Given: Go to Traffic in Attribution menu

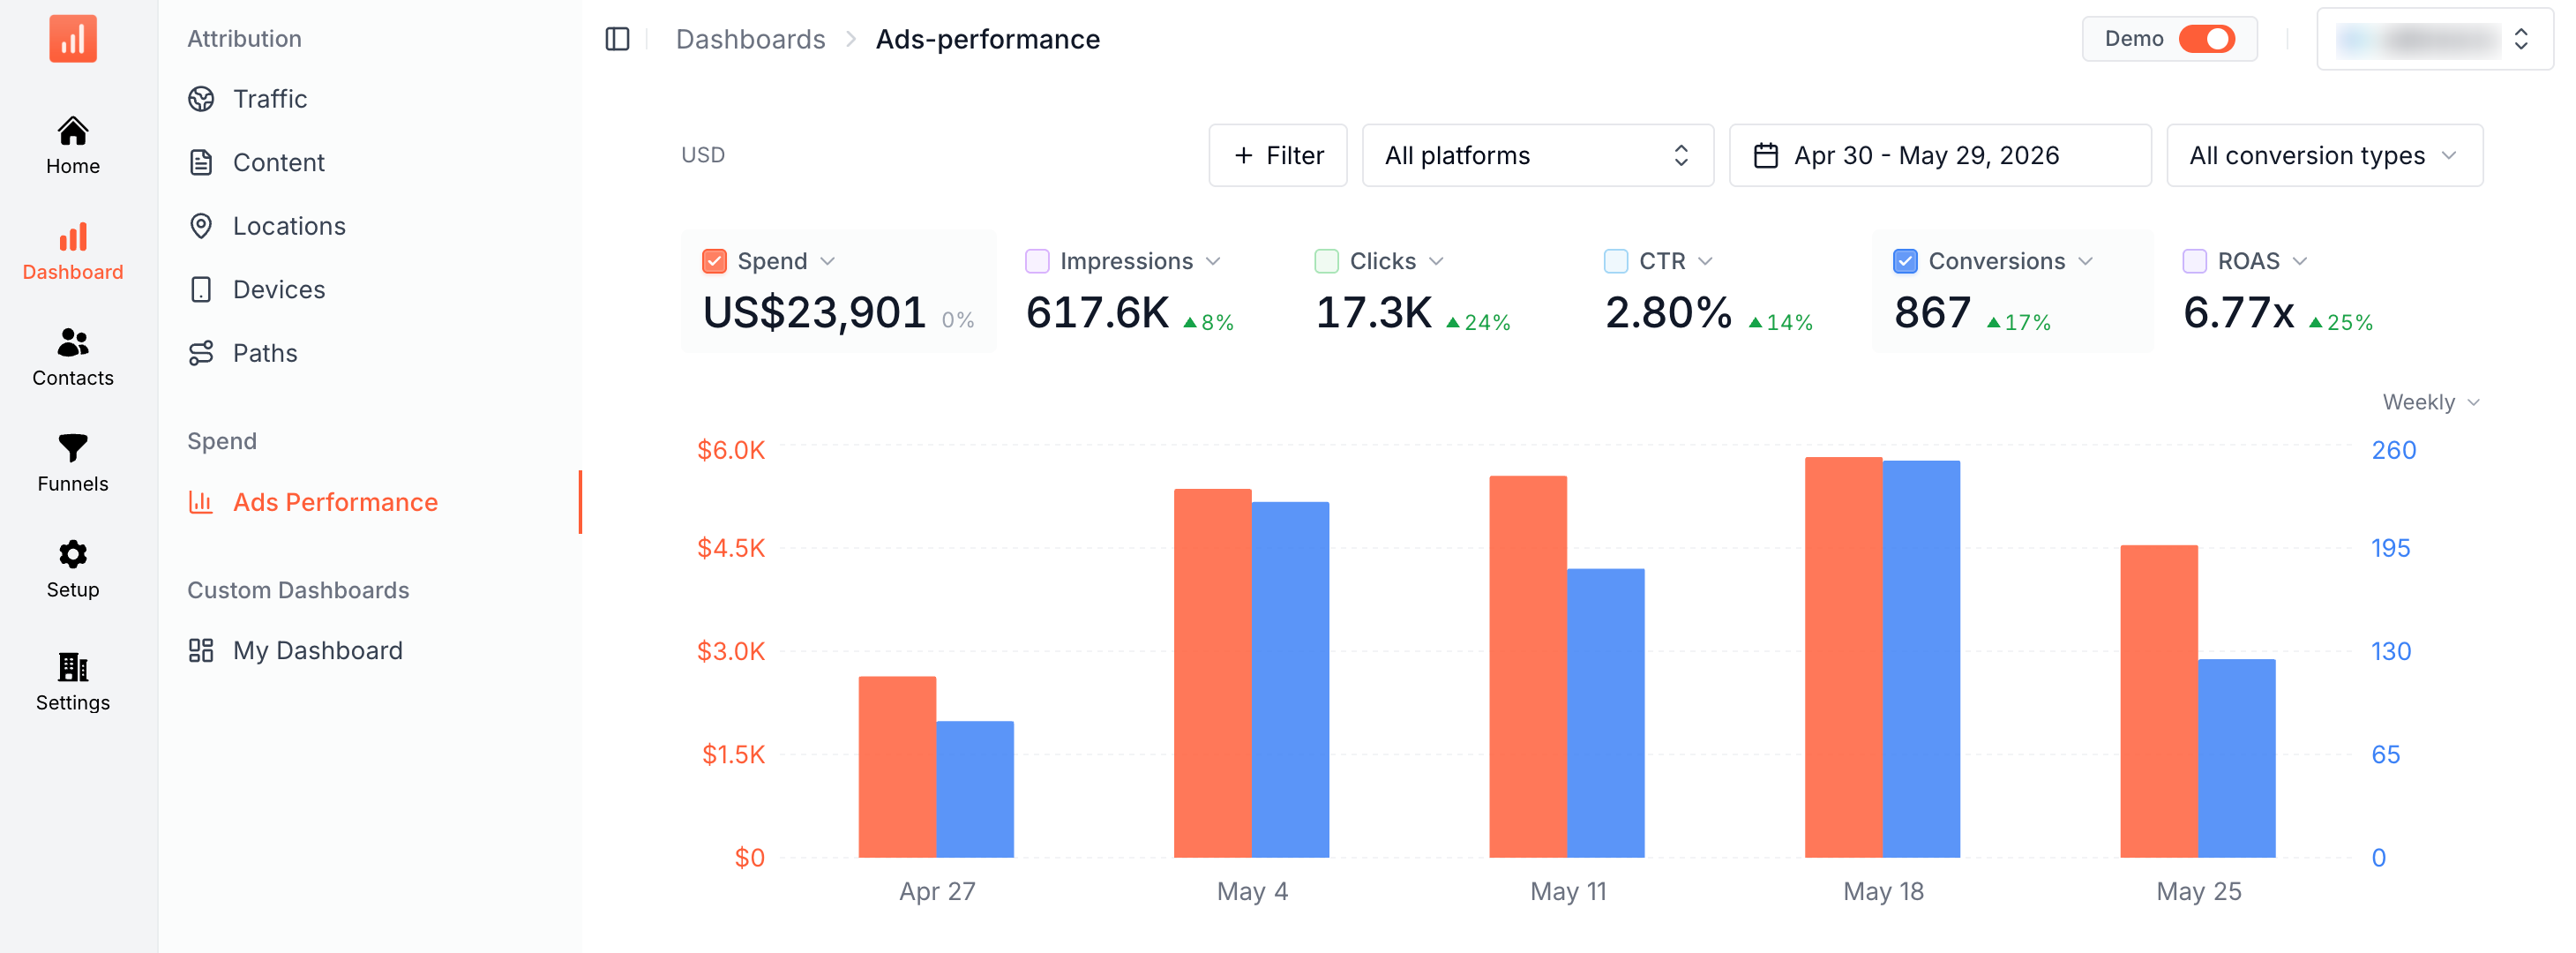Looking at the screenshot, I should point(269,99).
